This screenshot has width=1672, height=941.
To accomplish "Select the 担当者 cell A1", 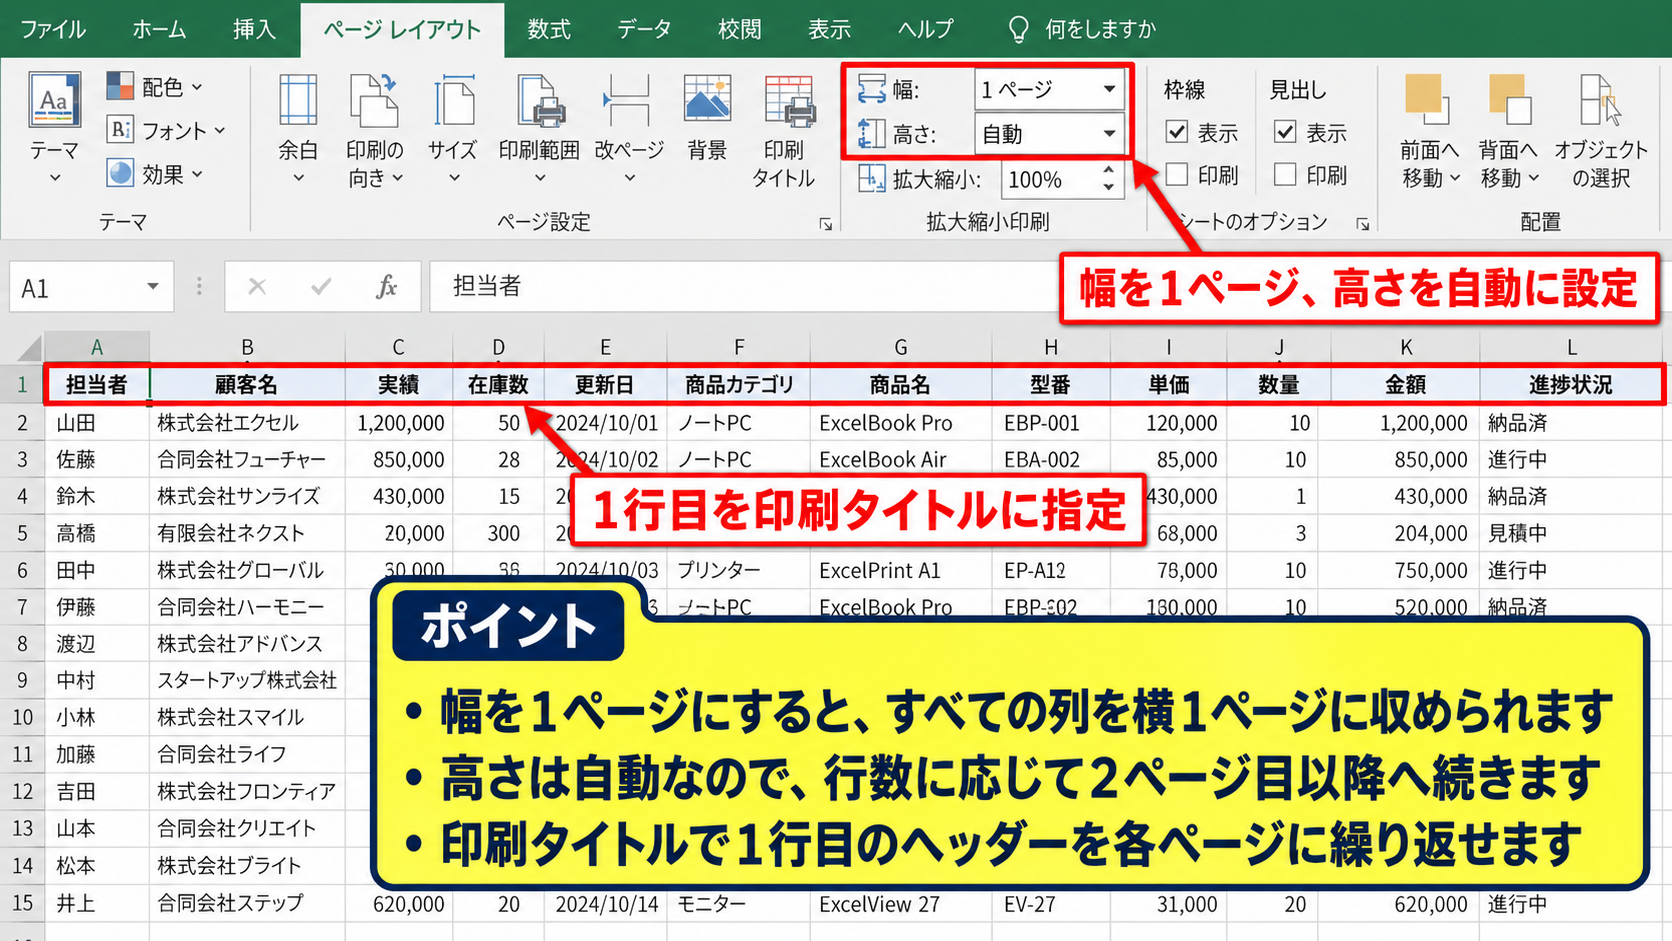I will (x=97, y=385).
